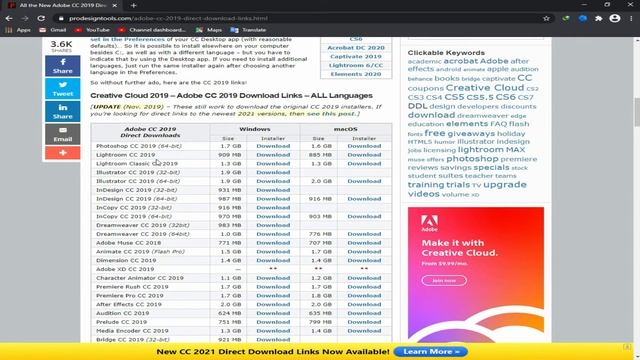Download Premiere Pro CC 2019 Windows installer

point(273,296)
